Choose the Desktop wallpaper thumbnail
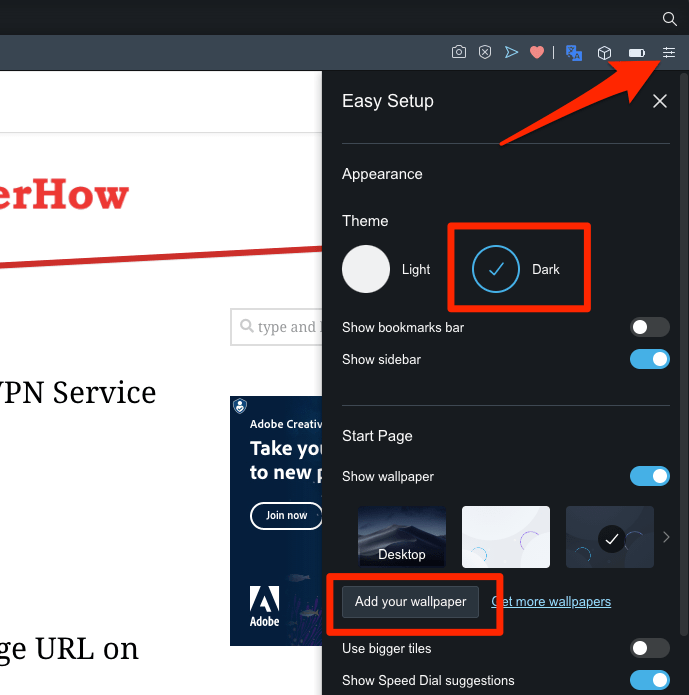The height and width of the screenshot is (695, 689). tap(401, 537)
